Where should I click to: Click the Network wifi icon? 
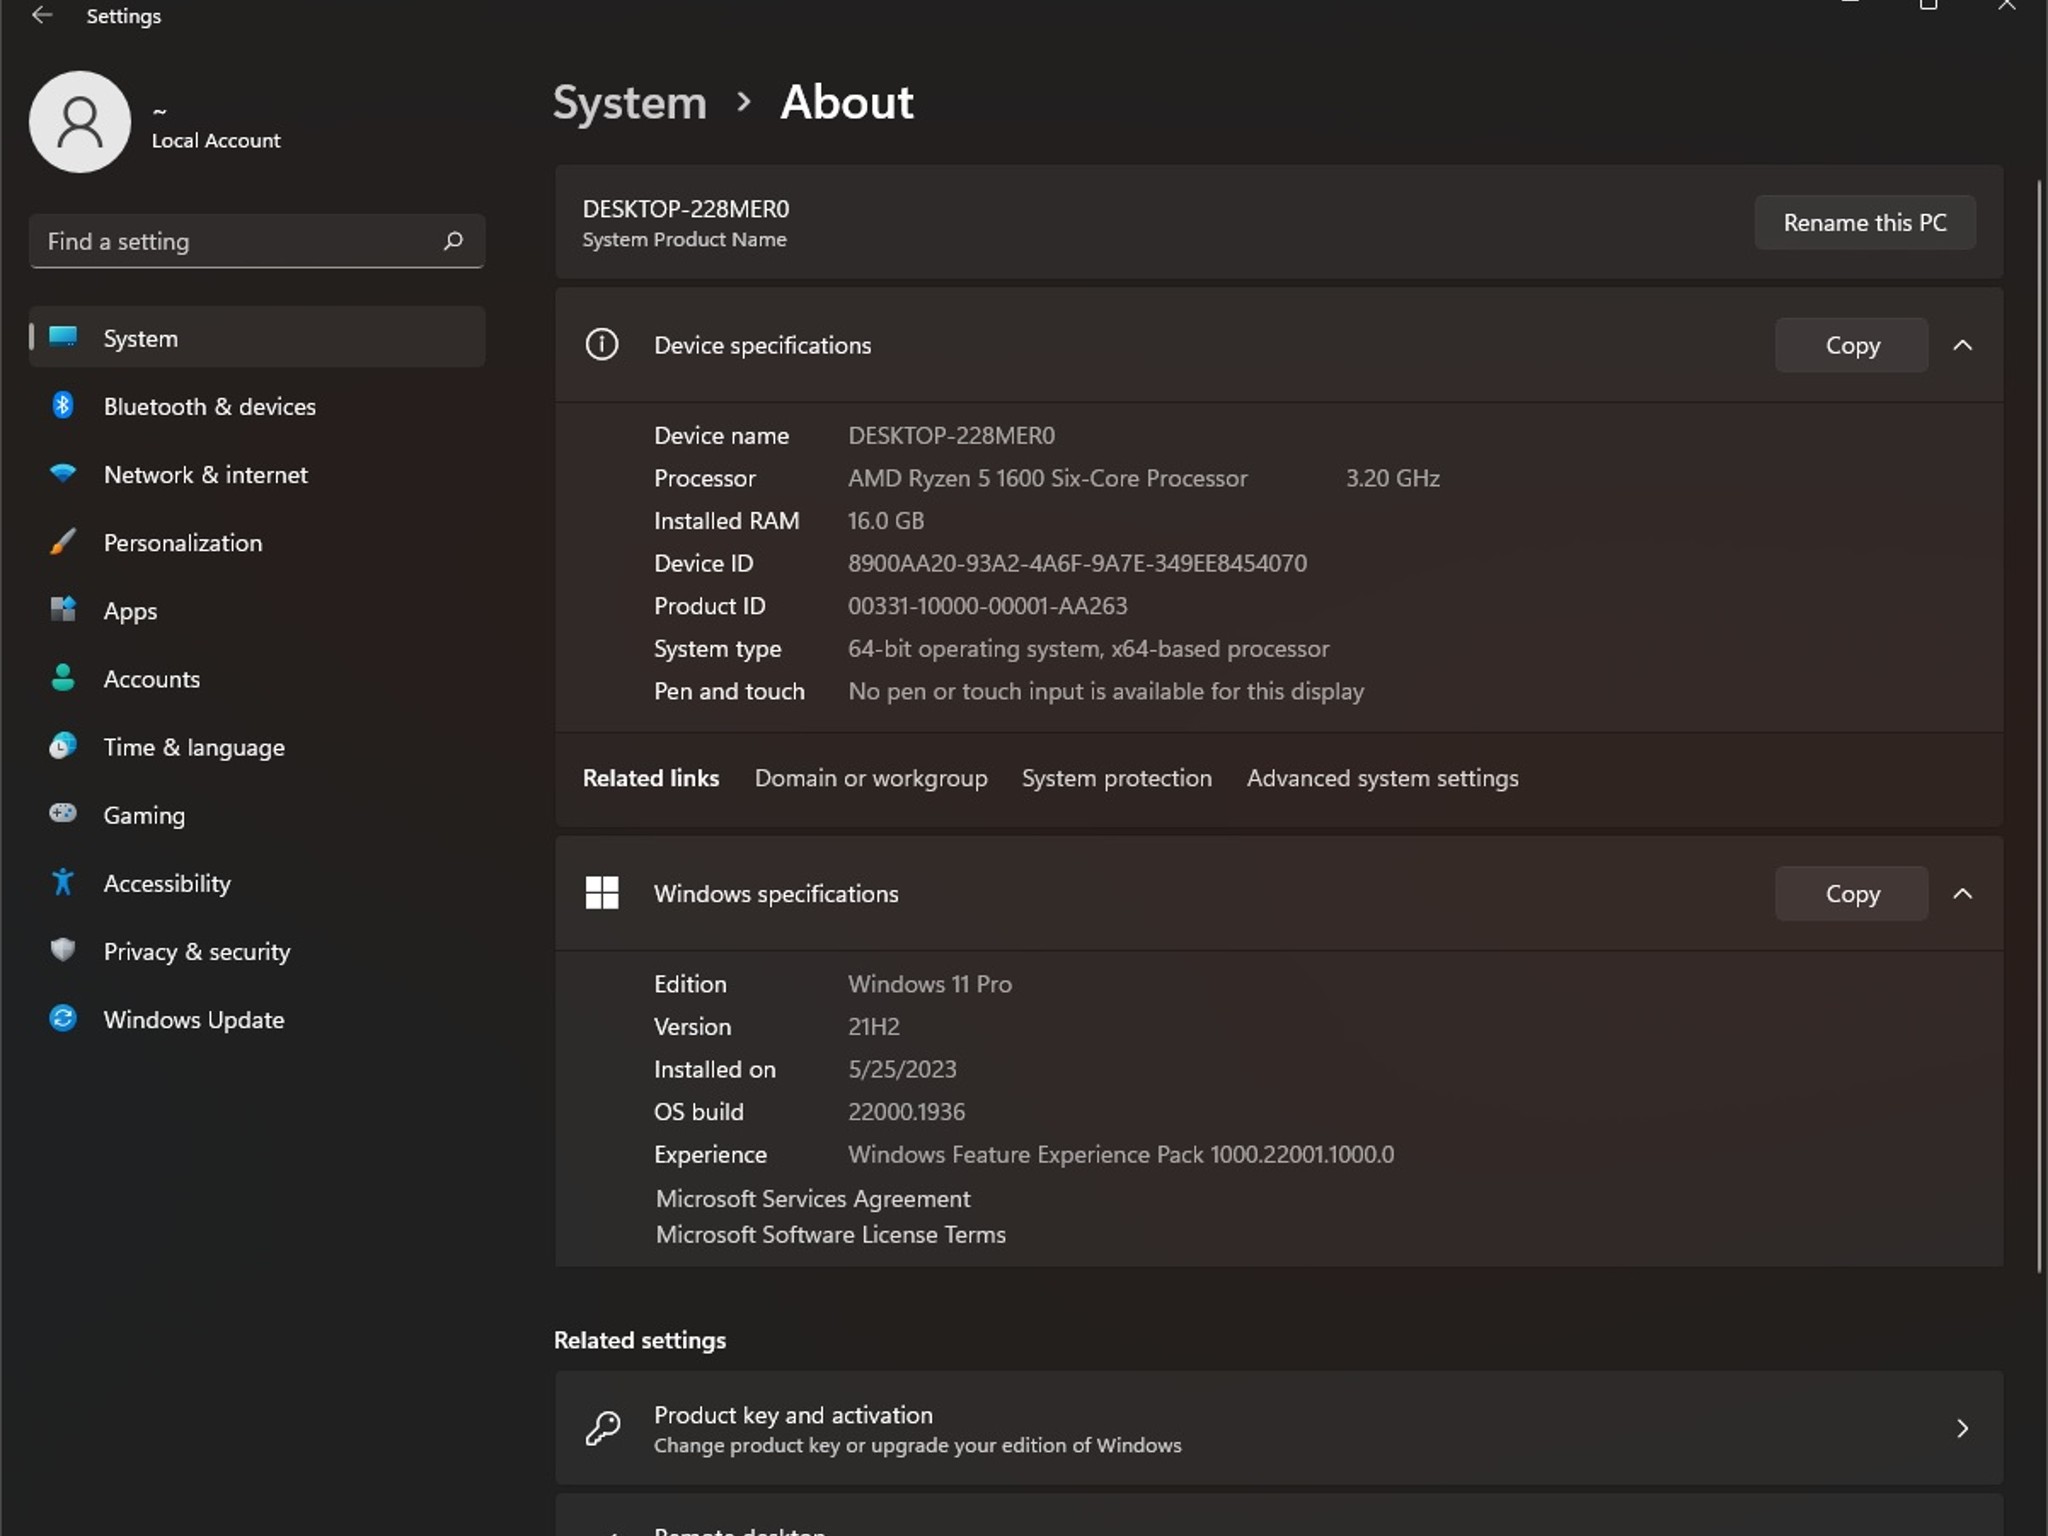click(x=63, y=473)
